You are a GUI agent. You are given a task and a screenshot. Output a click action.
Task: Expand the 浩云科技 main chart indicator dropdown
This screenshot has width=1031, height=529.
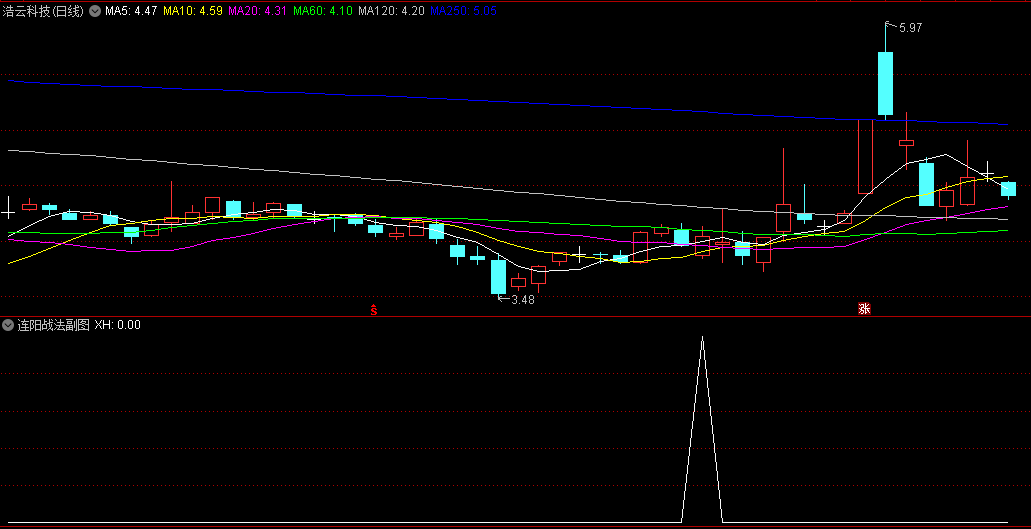coord(95,11)
